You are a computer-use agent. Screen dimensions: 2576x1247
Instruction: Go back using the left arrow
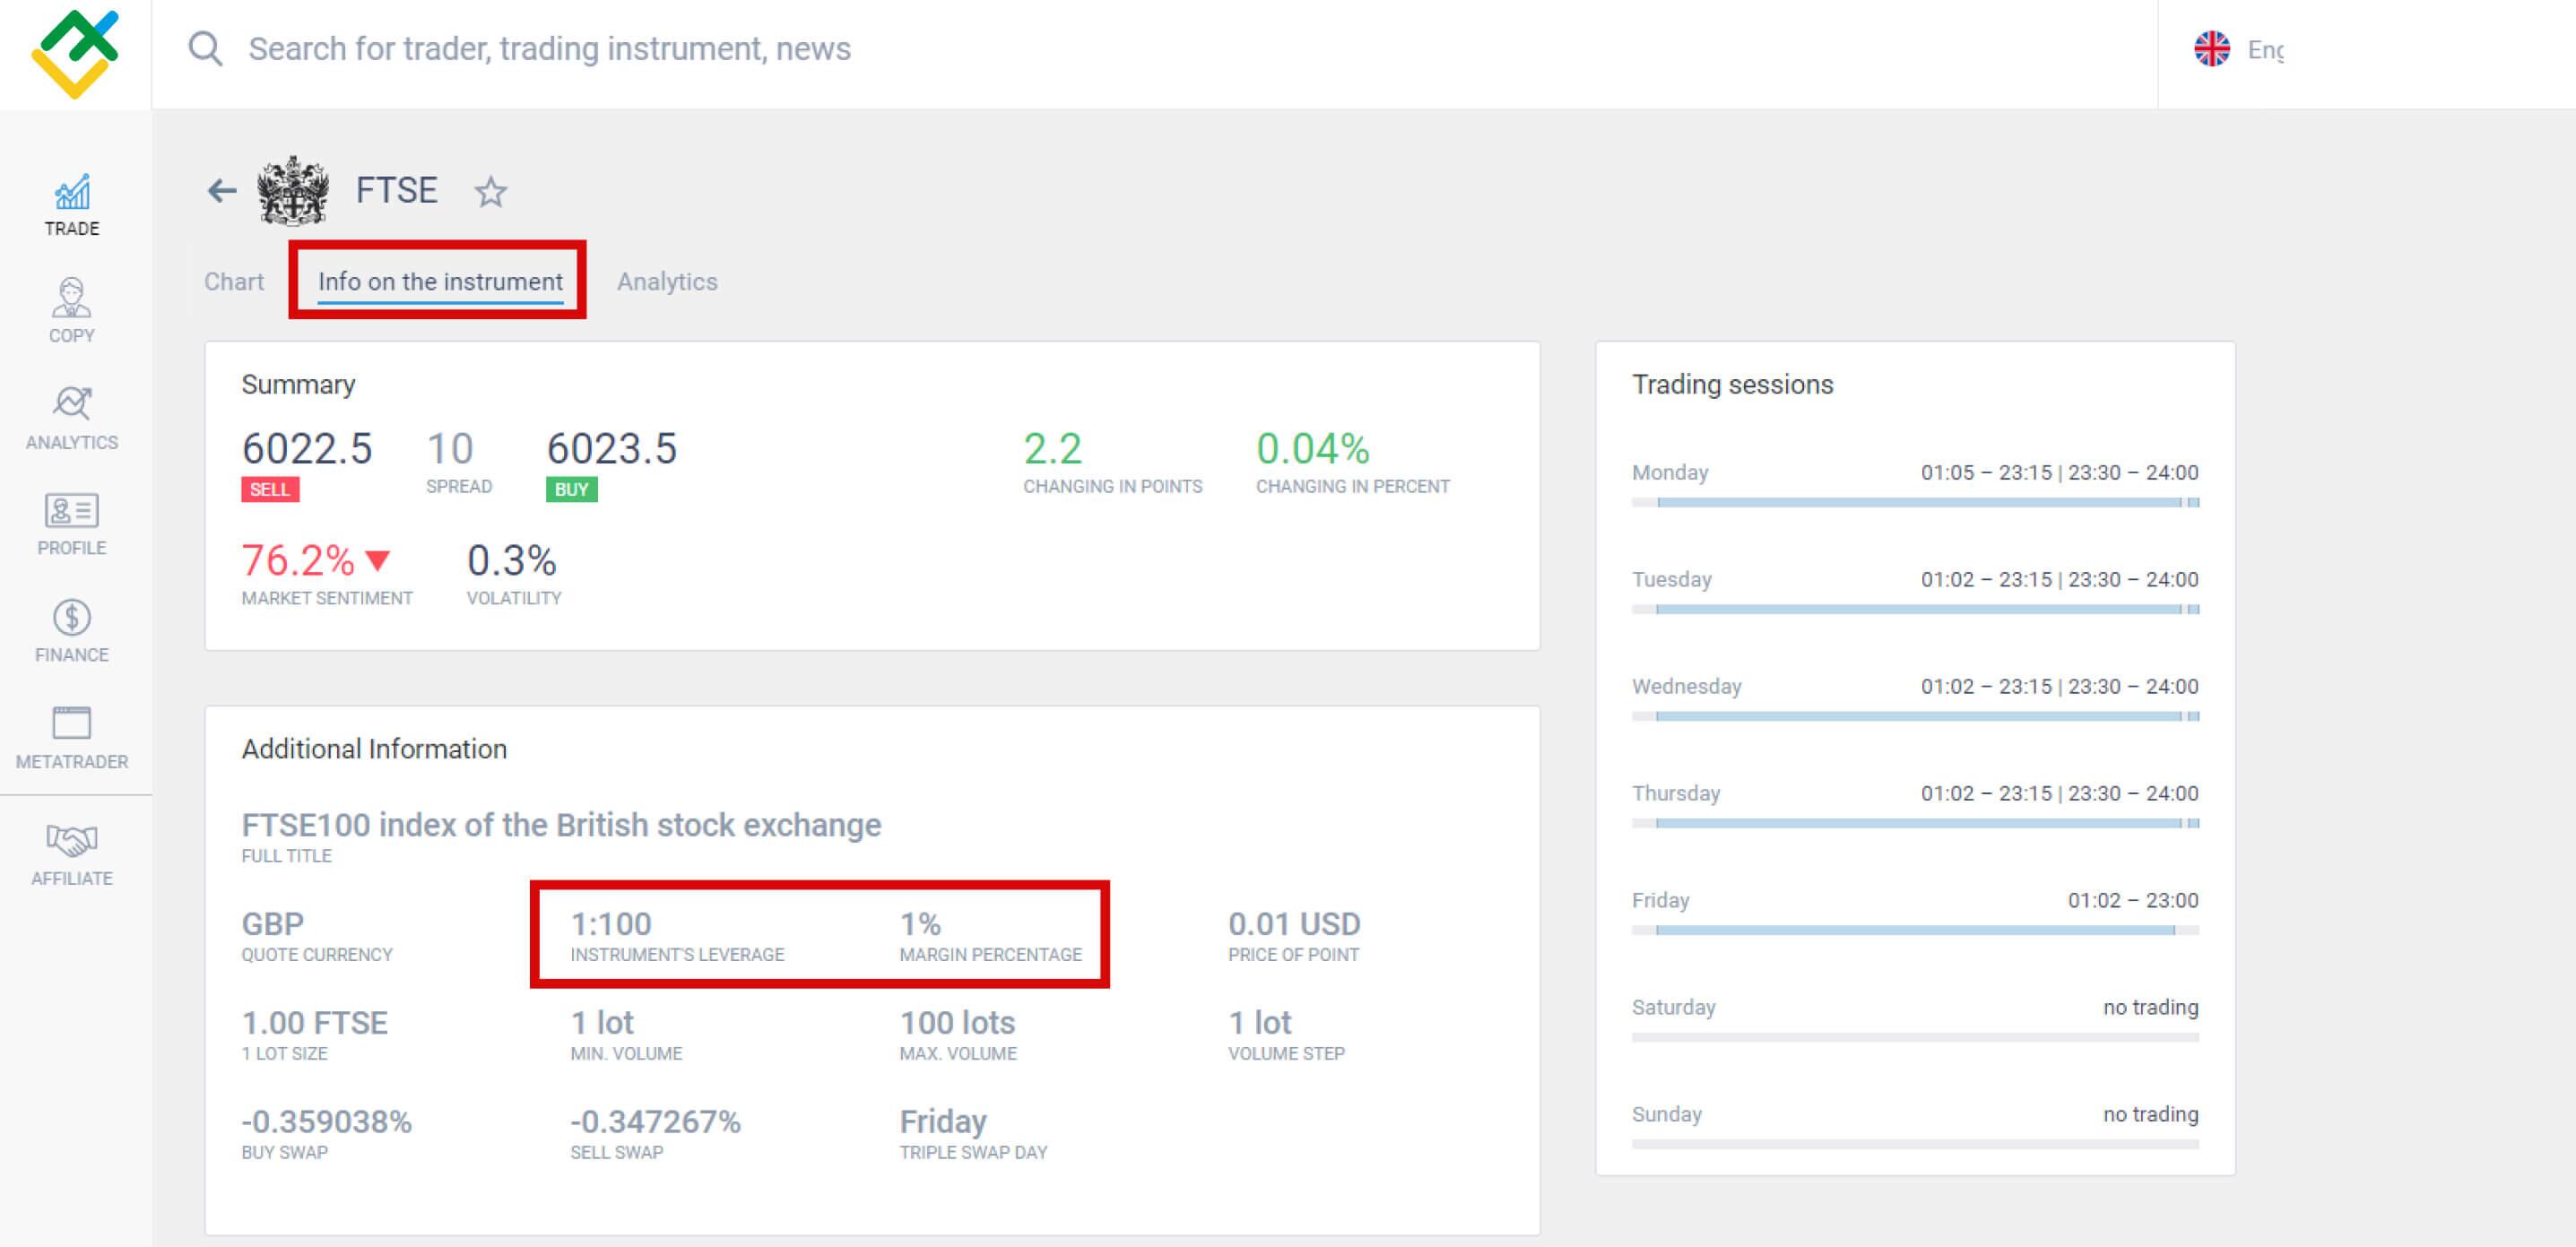pyautogui.click(x=221, y=190)
